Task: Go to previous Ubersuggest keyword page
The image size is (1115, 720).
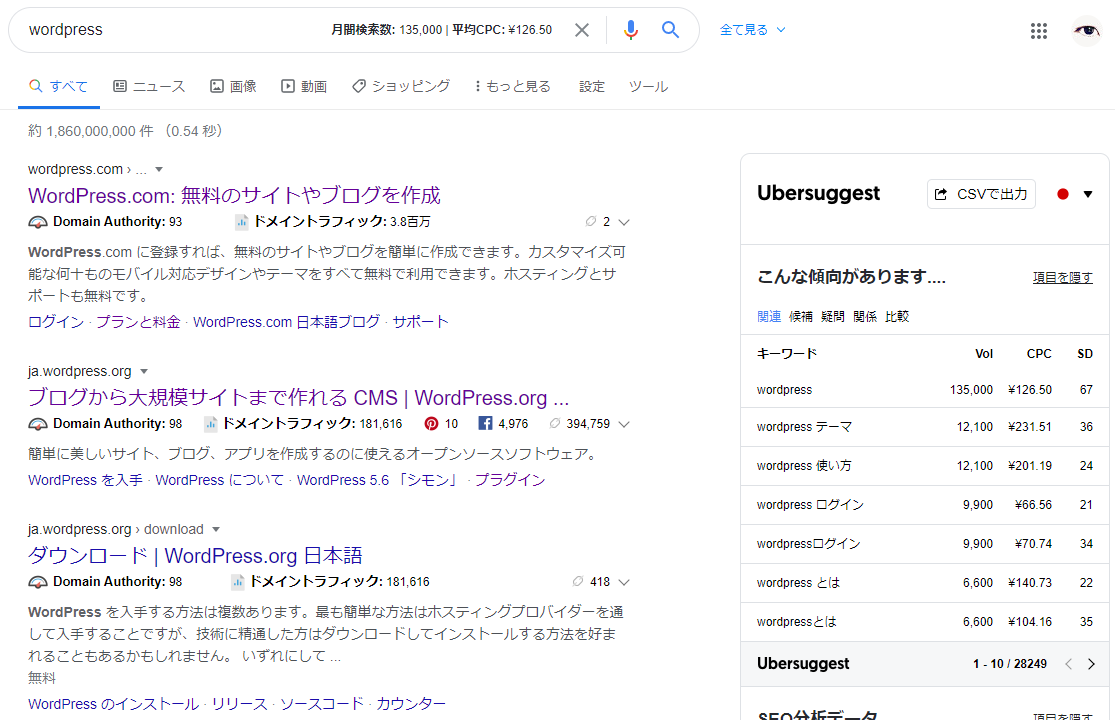Action: click(x=1068, y=664)
